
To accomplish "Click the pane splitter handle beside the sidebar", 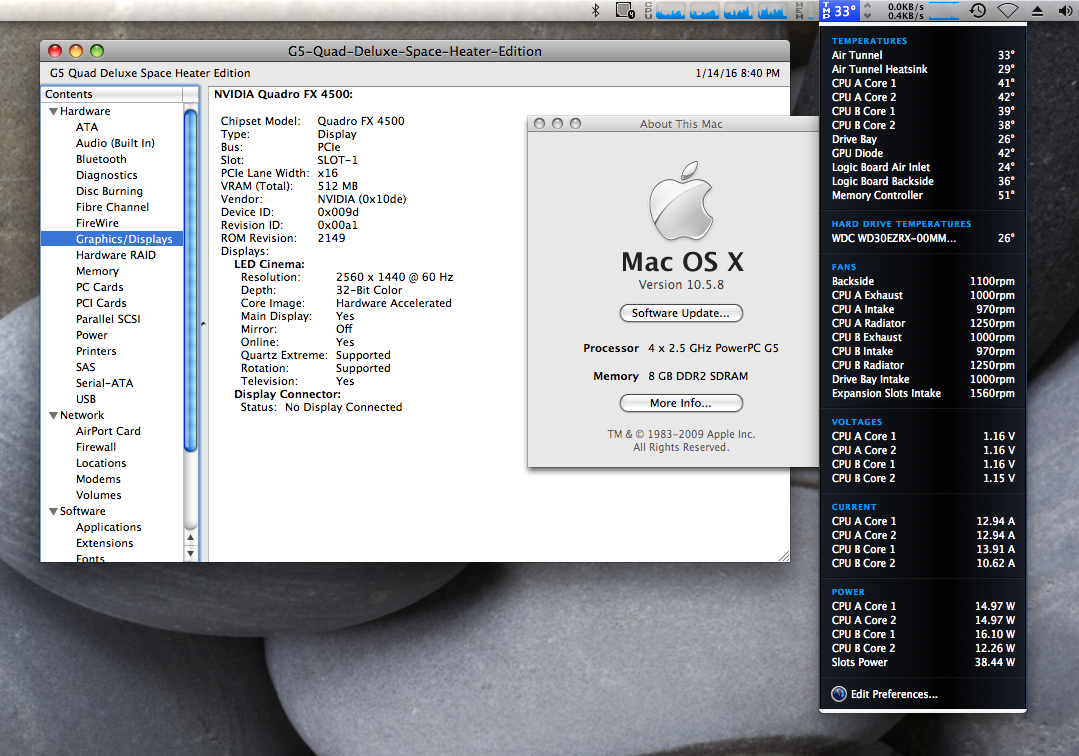I will (203, 323).
